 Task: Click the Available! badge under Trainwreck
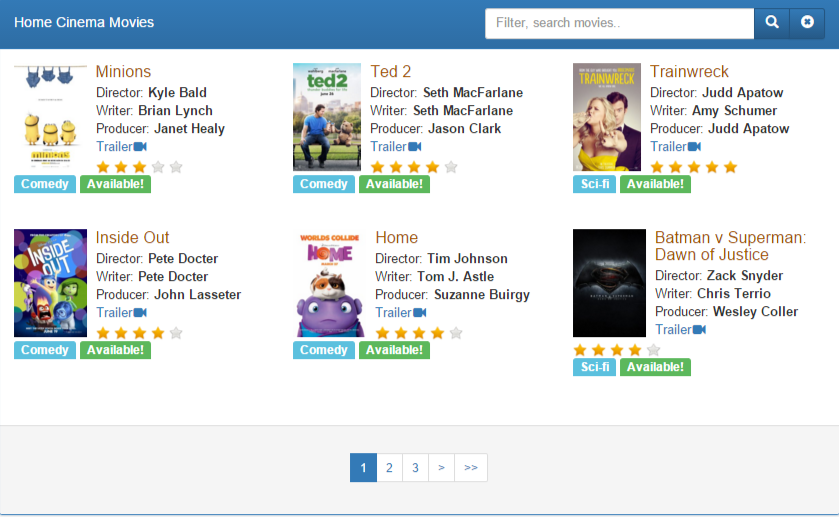tap(655, 184)
